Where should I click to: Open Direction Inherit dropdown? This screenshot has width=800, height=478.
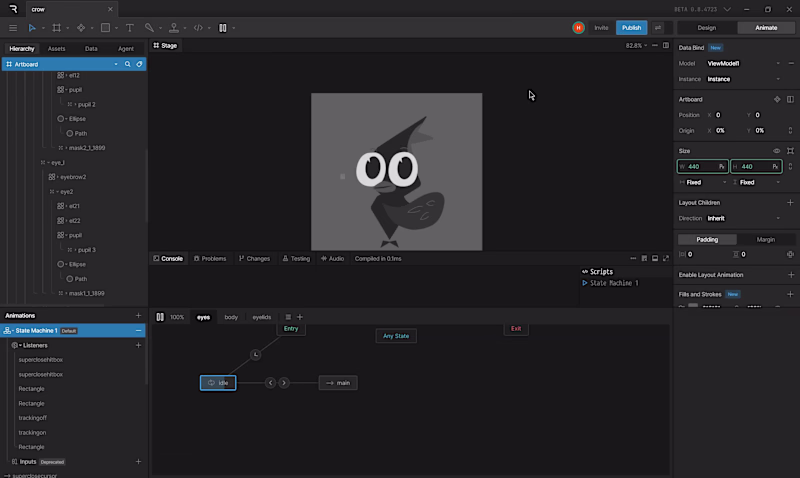(x=743, y=218)
